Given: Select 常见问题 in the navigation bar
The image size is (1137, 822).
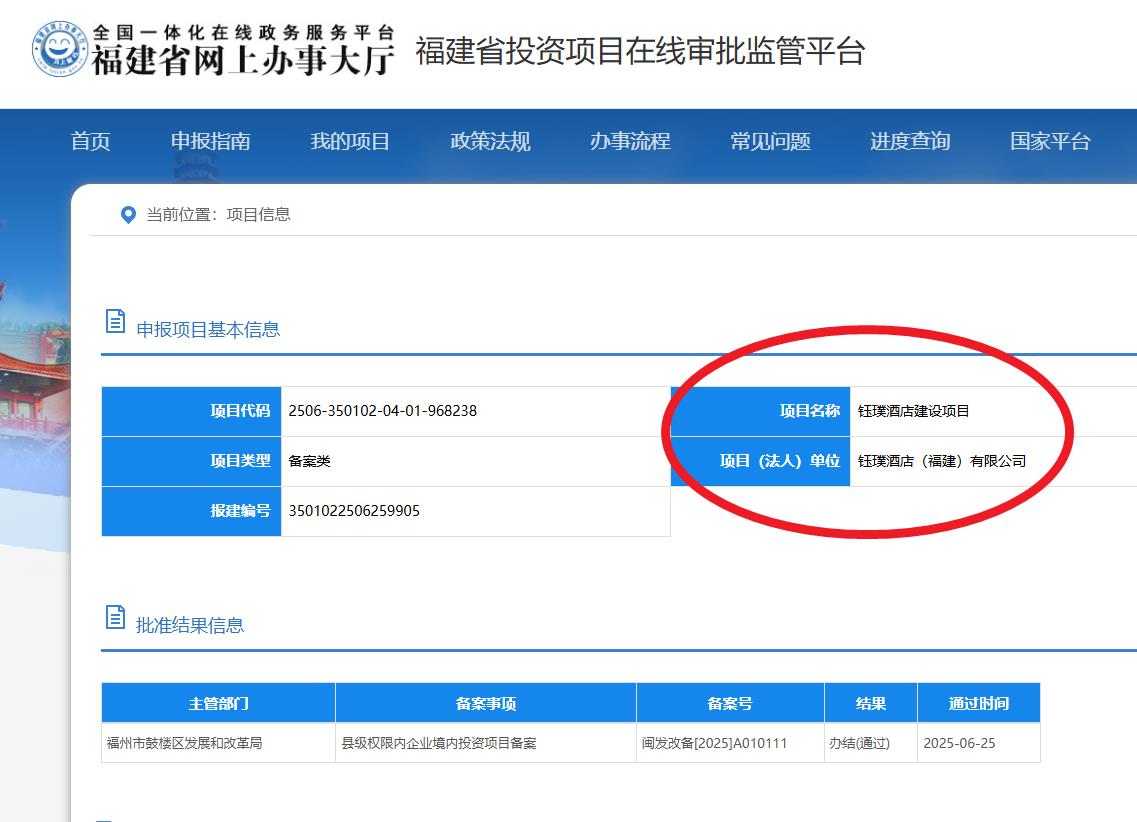Looking at the screenshot, I should [x=770, y=141].
